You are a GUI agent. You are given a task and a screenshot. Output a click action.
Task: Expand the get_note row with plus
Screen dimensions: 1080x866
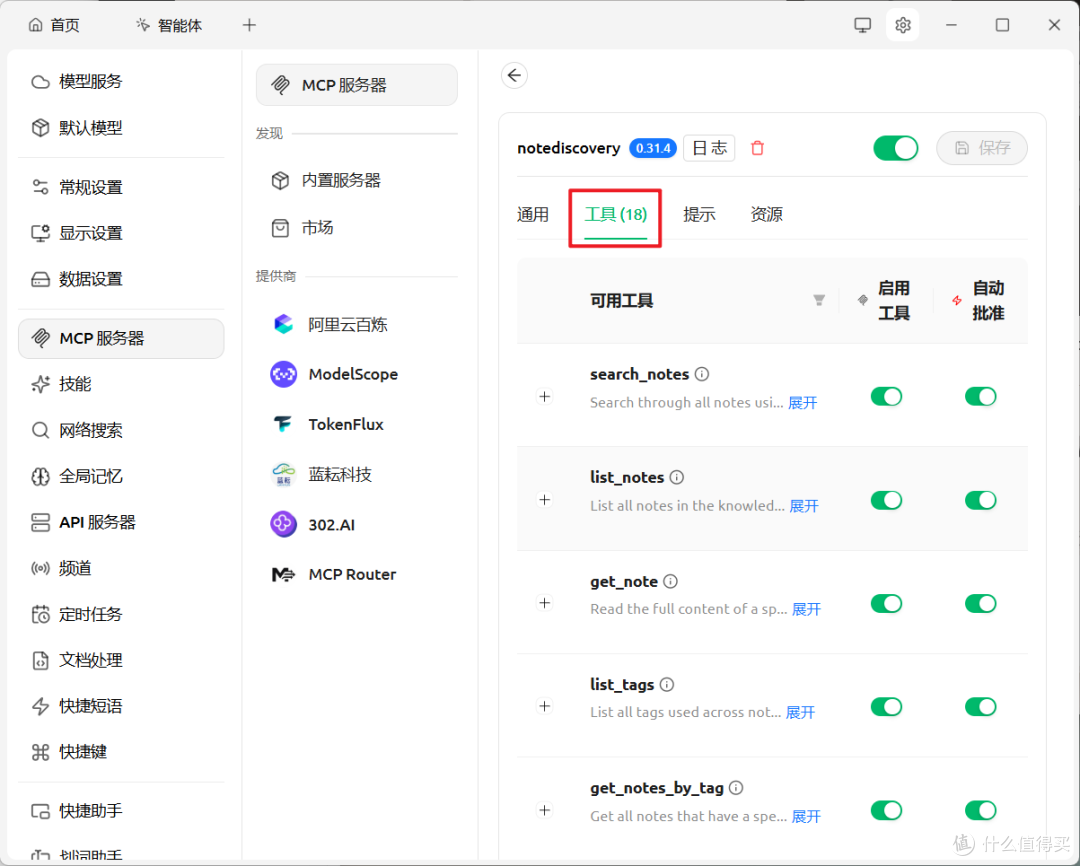point(545,604)
